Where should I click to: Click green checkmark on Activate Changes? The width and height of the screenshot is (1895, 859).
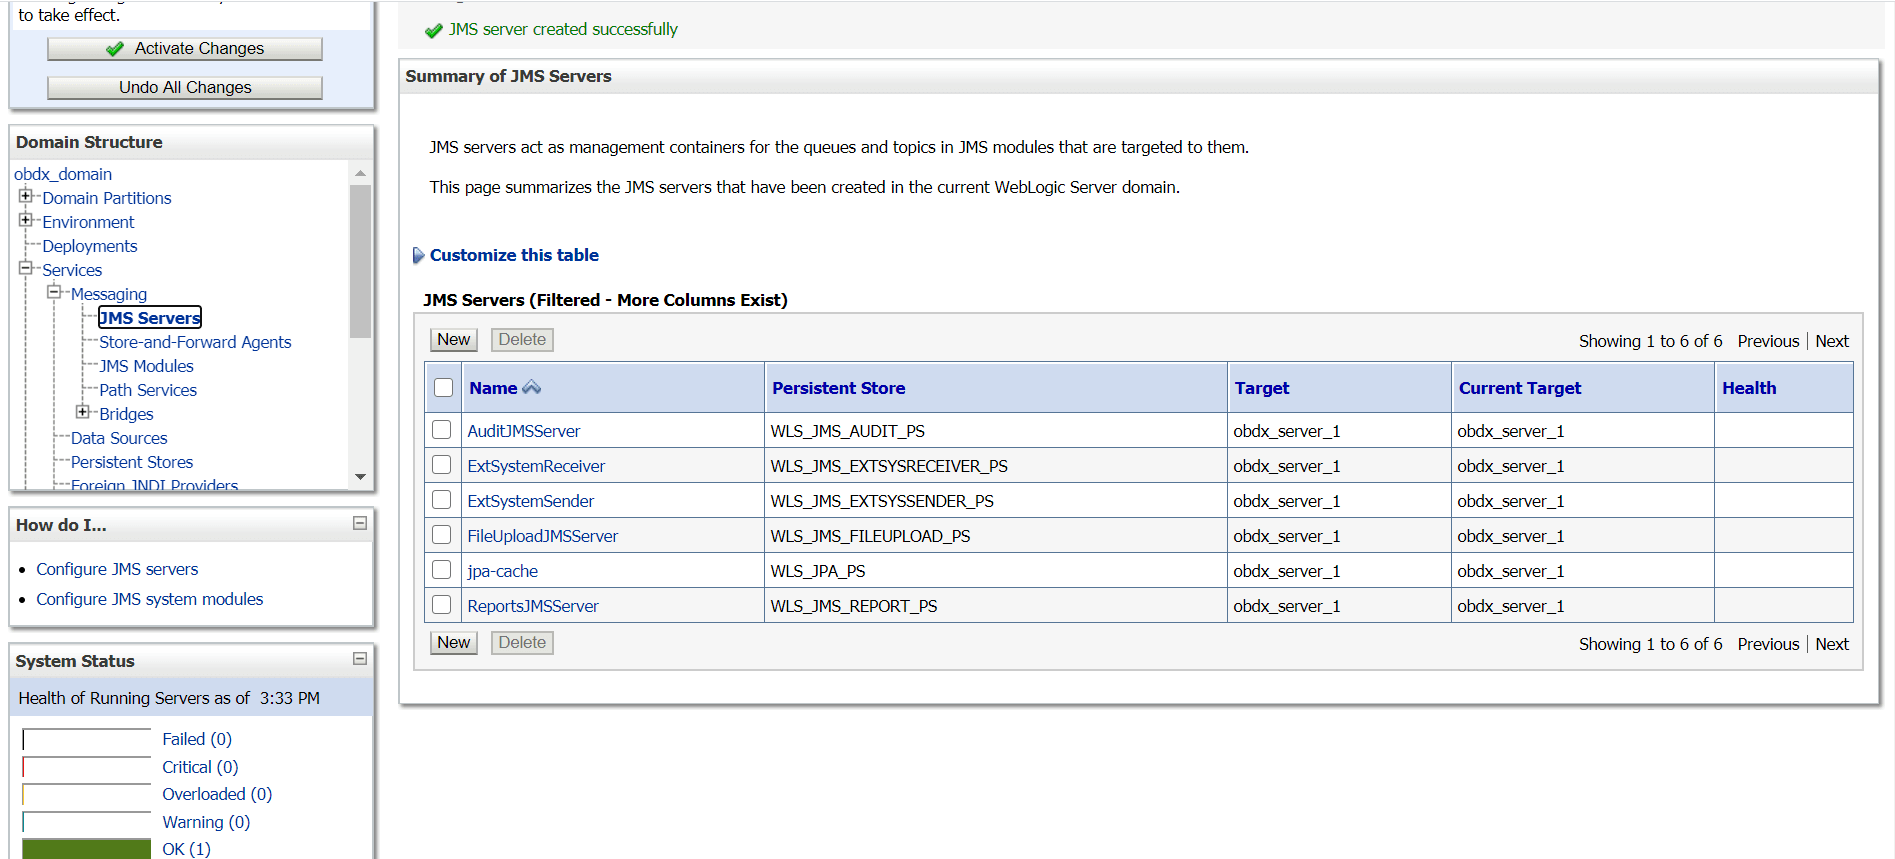[x=115, y=49]
